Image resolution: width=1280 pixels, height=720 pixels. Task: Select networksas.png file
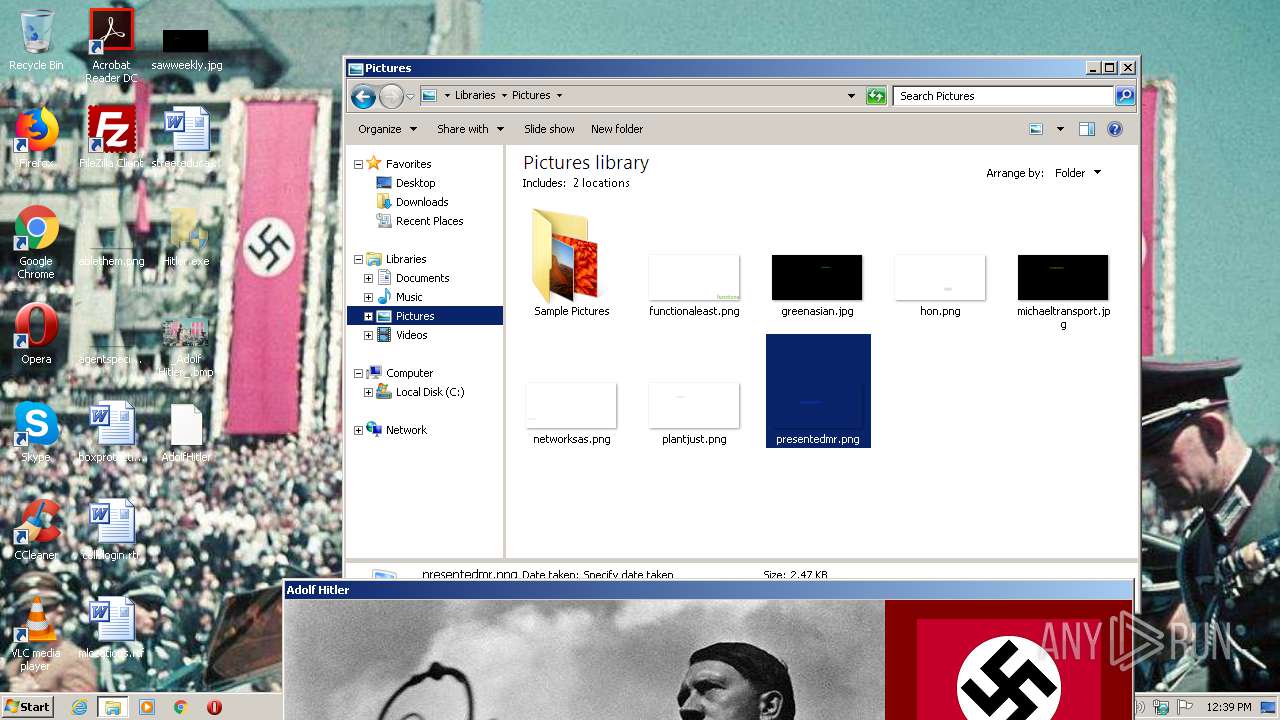click(571, 413)
